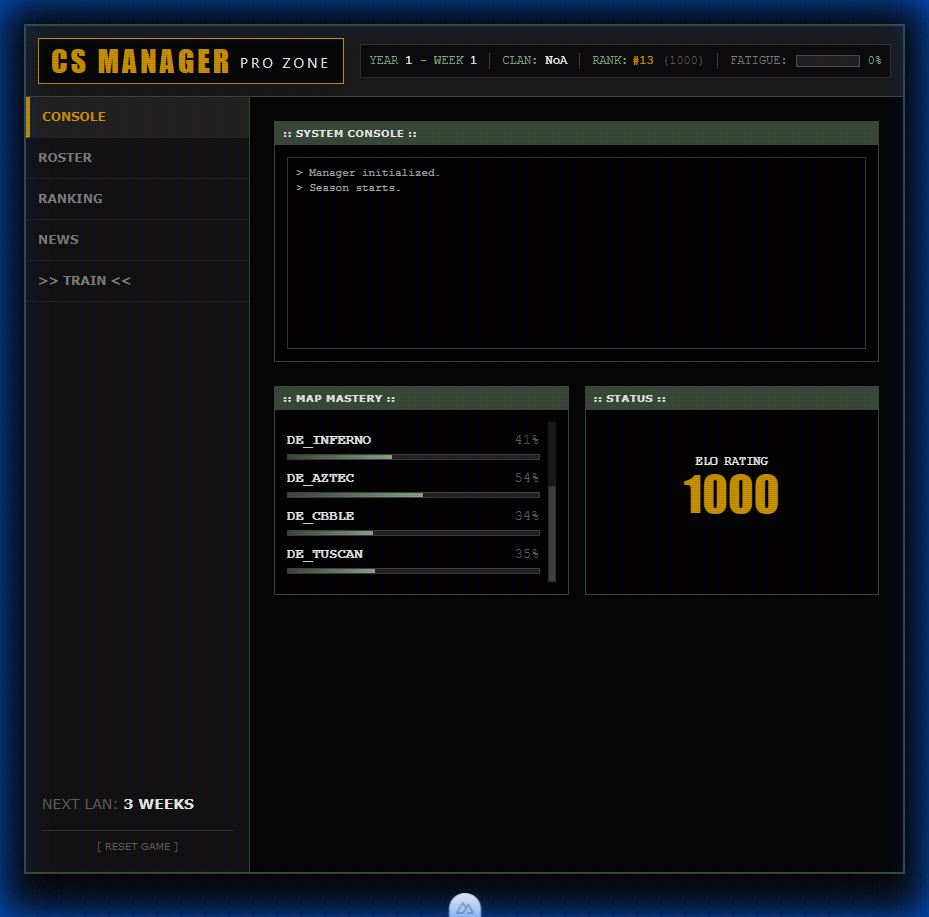The height and width of the screenshot is (917, 929).
Task: Start training via the TRAIN menu entry
Action: 84,280
